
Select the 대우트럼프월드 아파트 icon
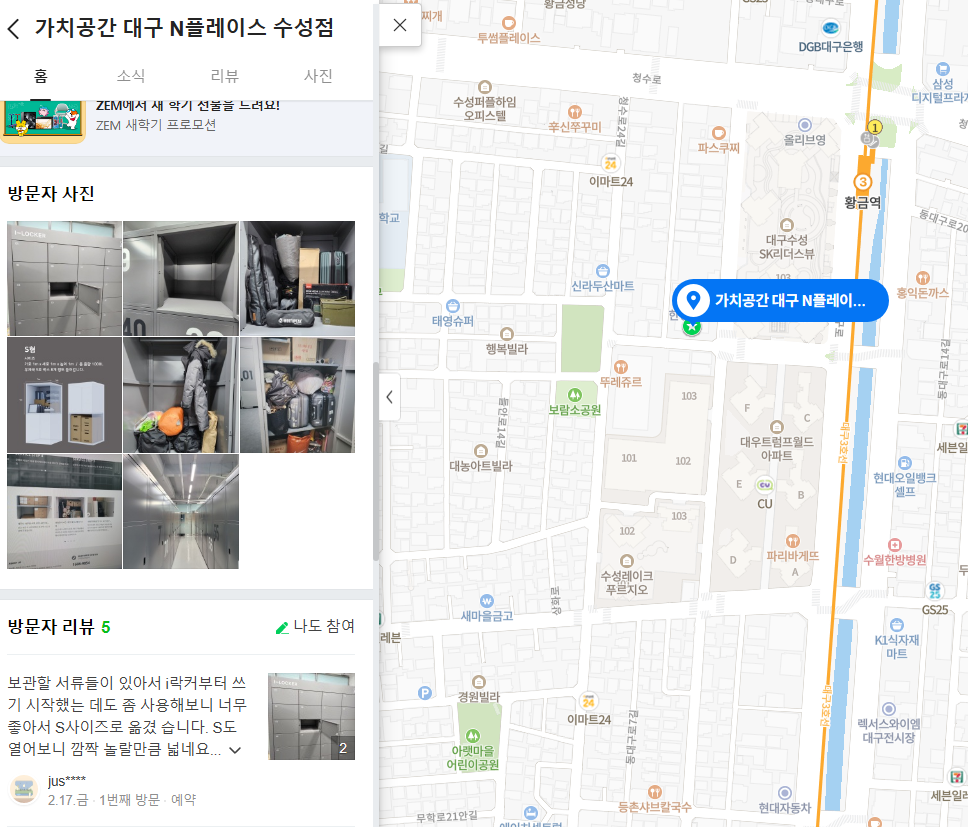tap(777, 427)
